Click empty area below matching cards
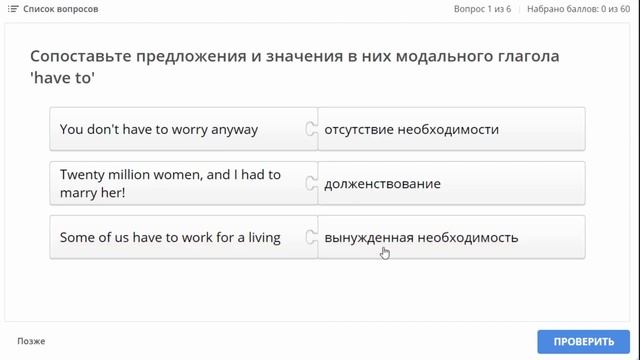The width and height of the screenshot is (640, 360). click(317, 290)
